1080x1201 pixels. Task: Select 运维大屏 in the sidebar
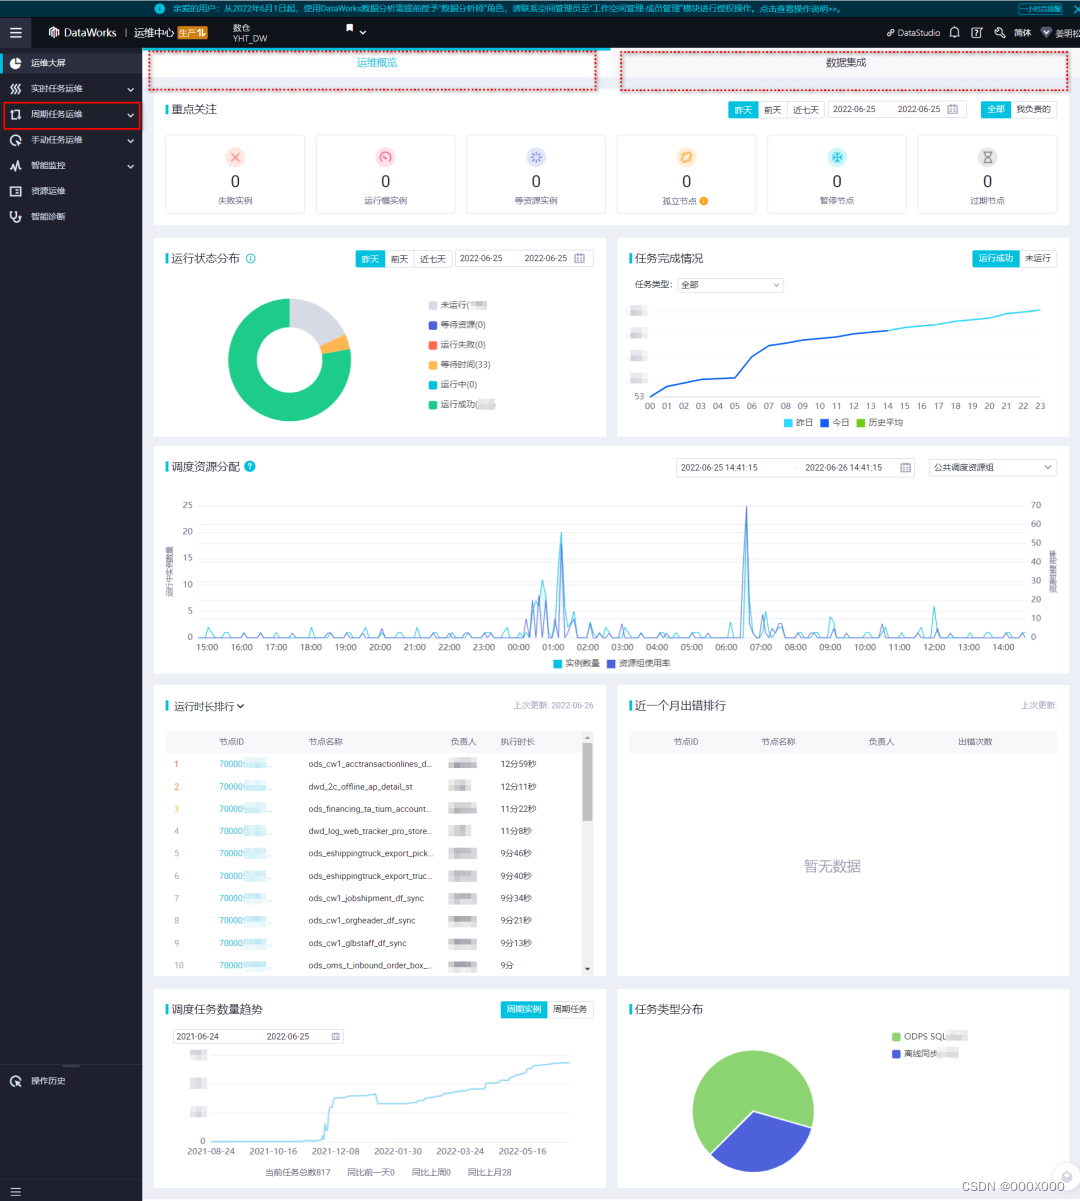pos(71,63)
